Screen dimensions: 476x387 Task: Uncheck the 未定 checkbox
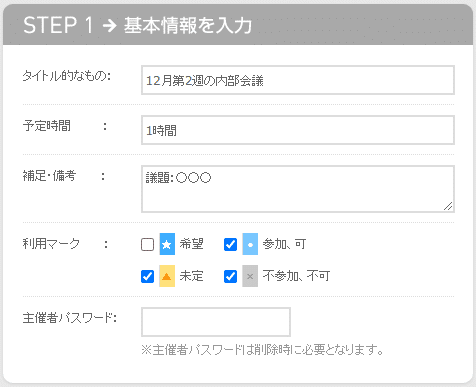pyautogui.click(x=147, y=276)
